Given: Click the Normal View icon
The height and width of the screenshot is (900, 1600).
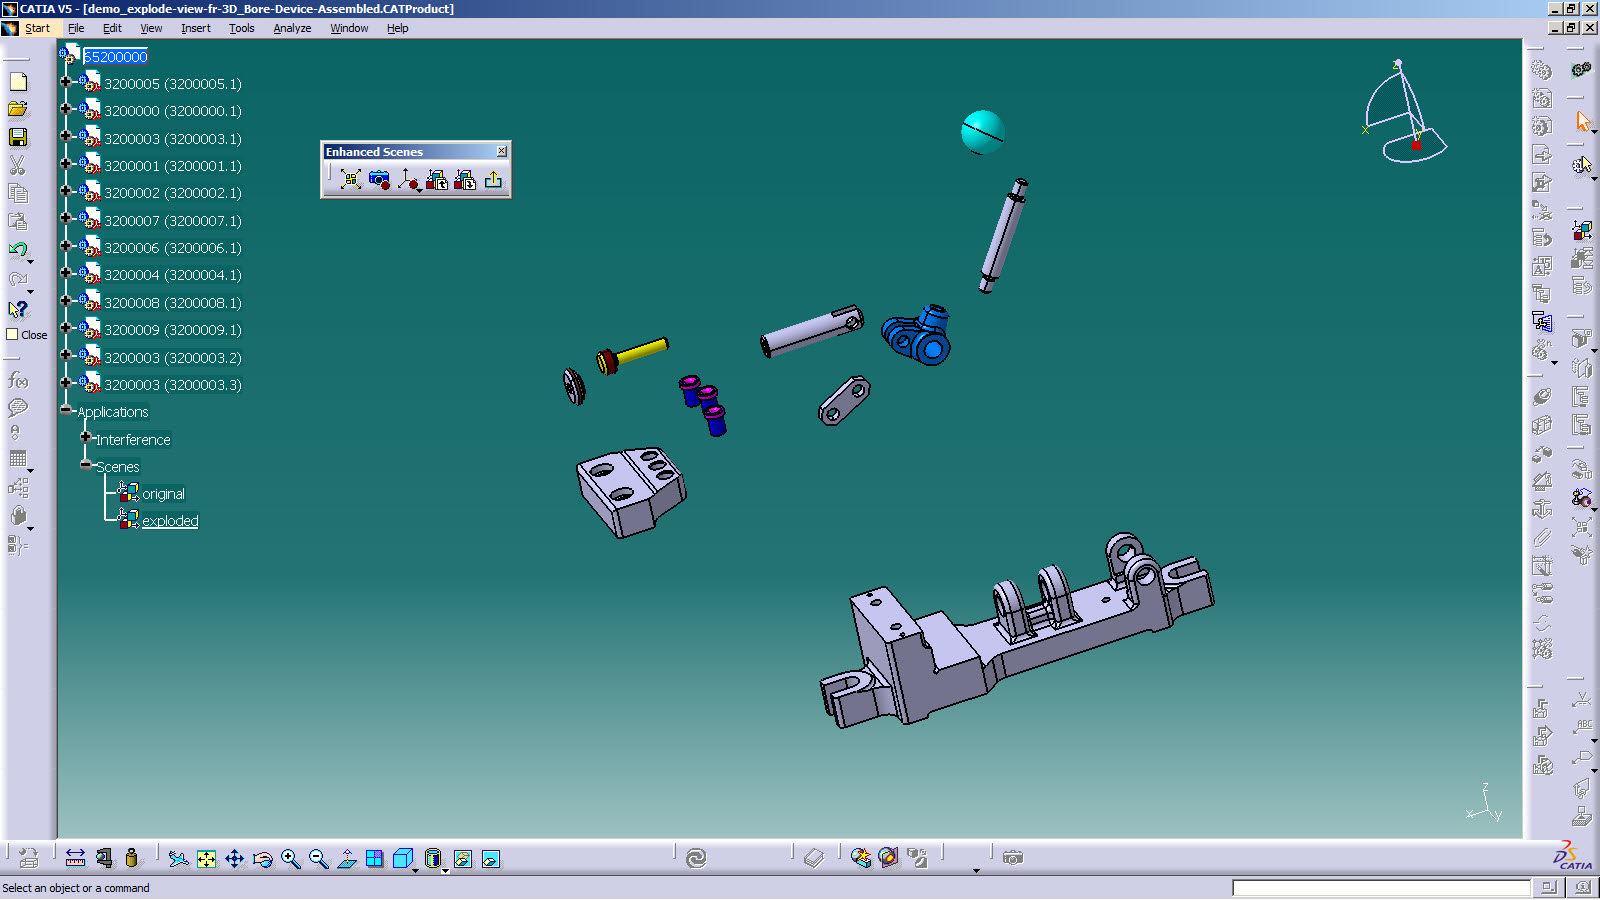Looking at the screenshot, I should (346, 859).
